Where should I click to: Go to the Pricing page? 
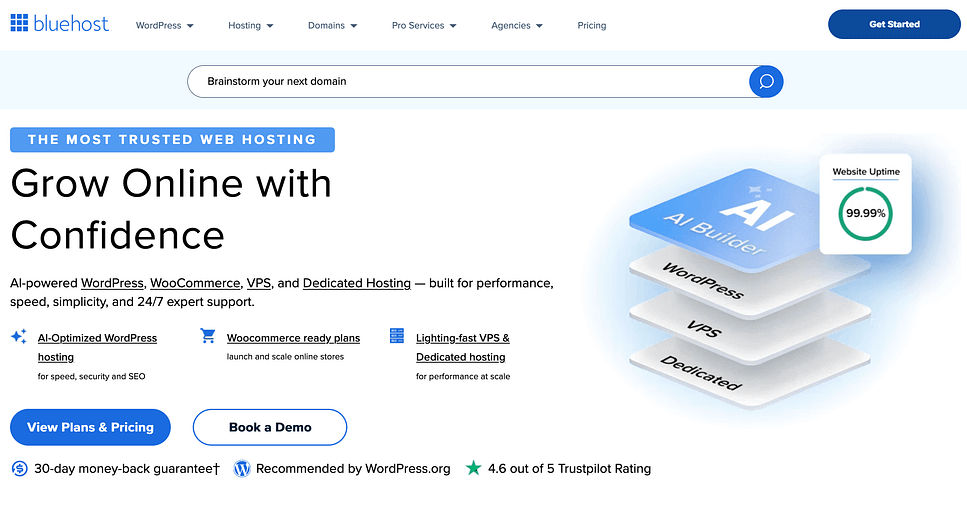pyautogui.click(x=592, y=25)
